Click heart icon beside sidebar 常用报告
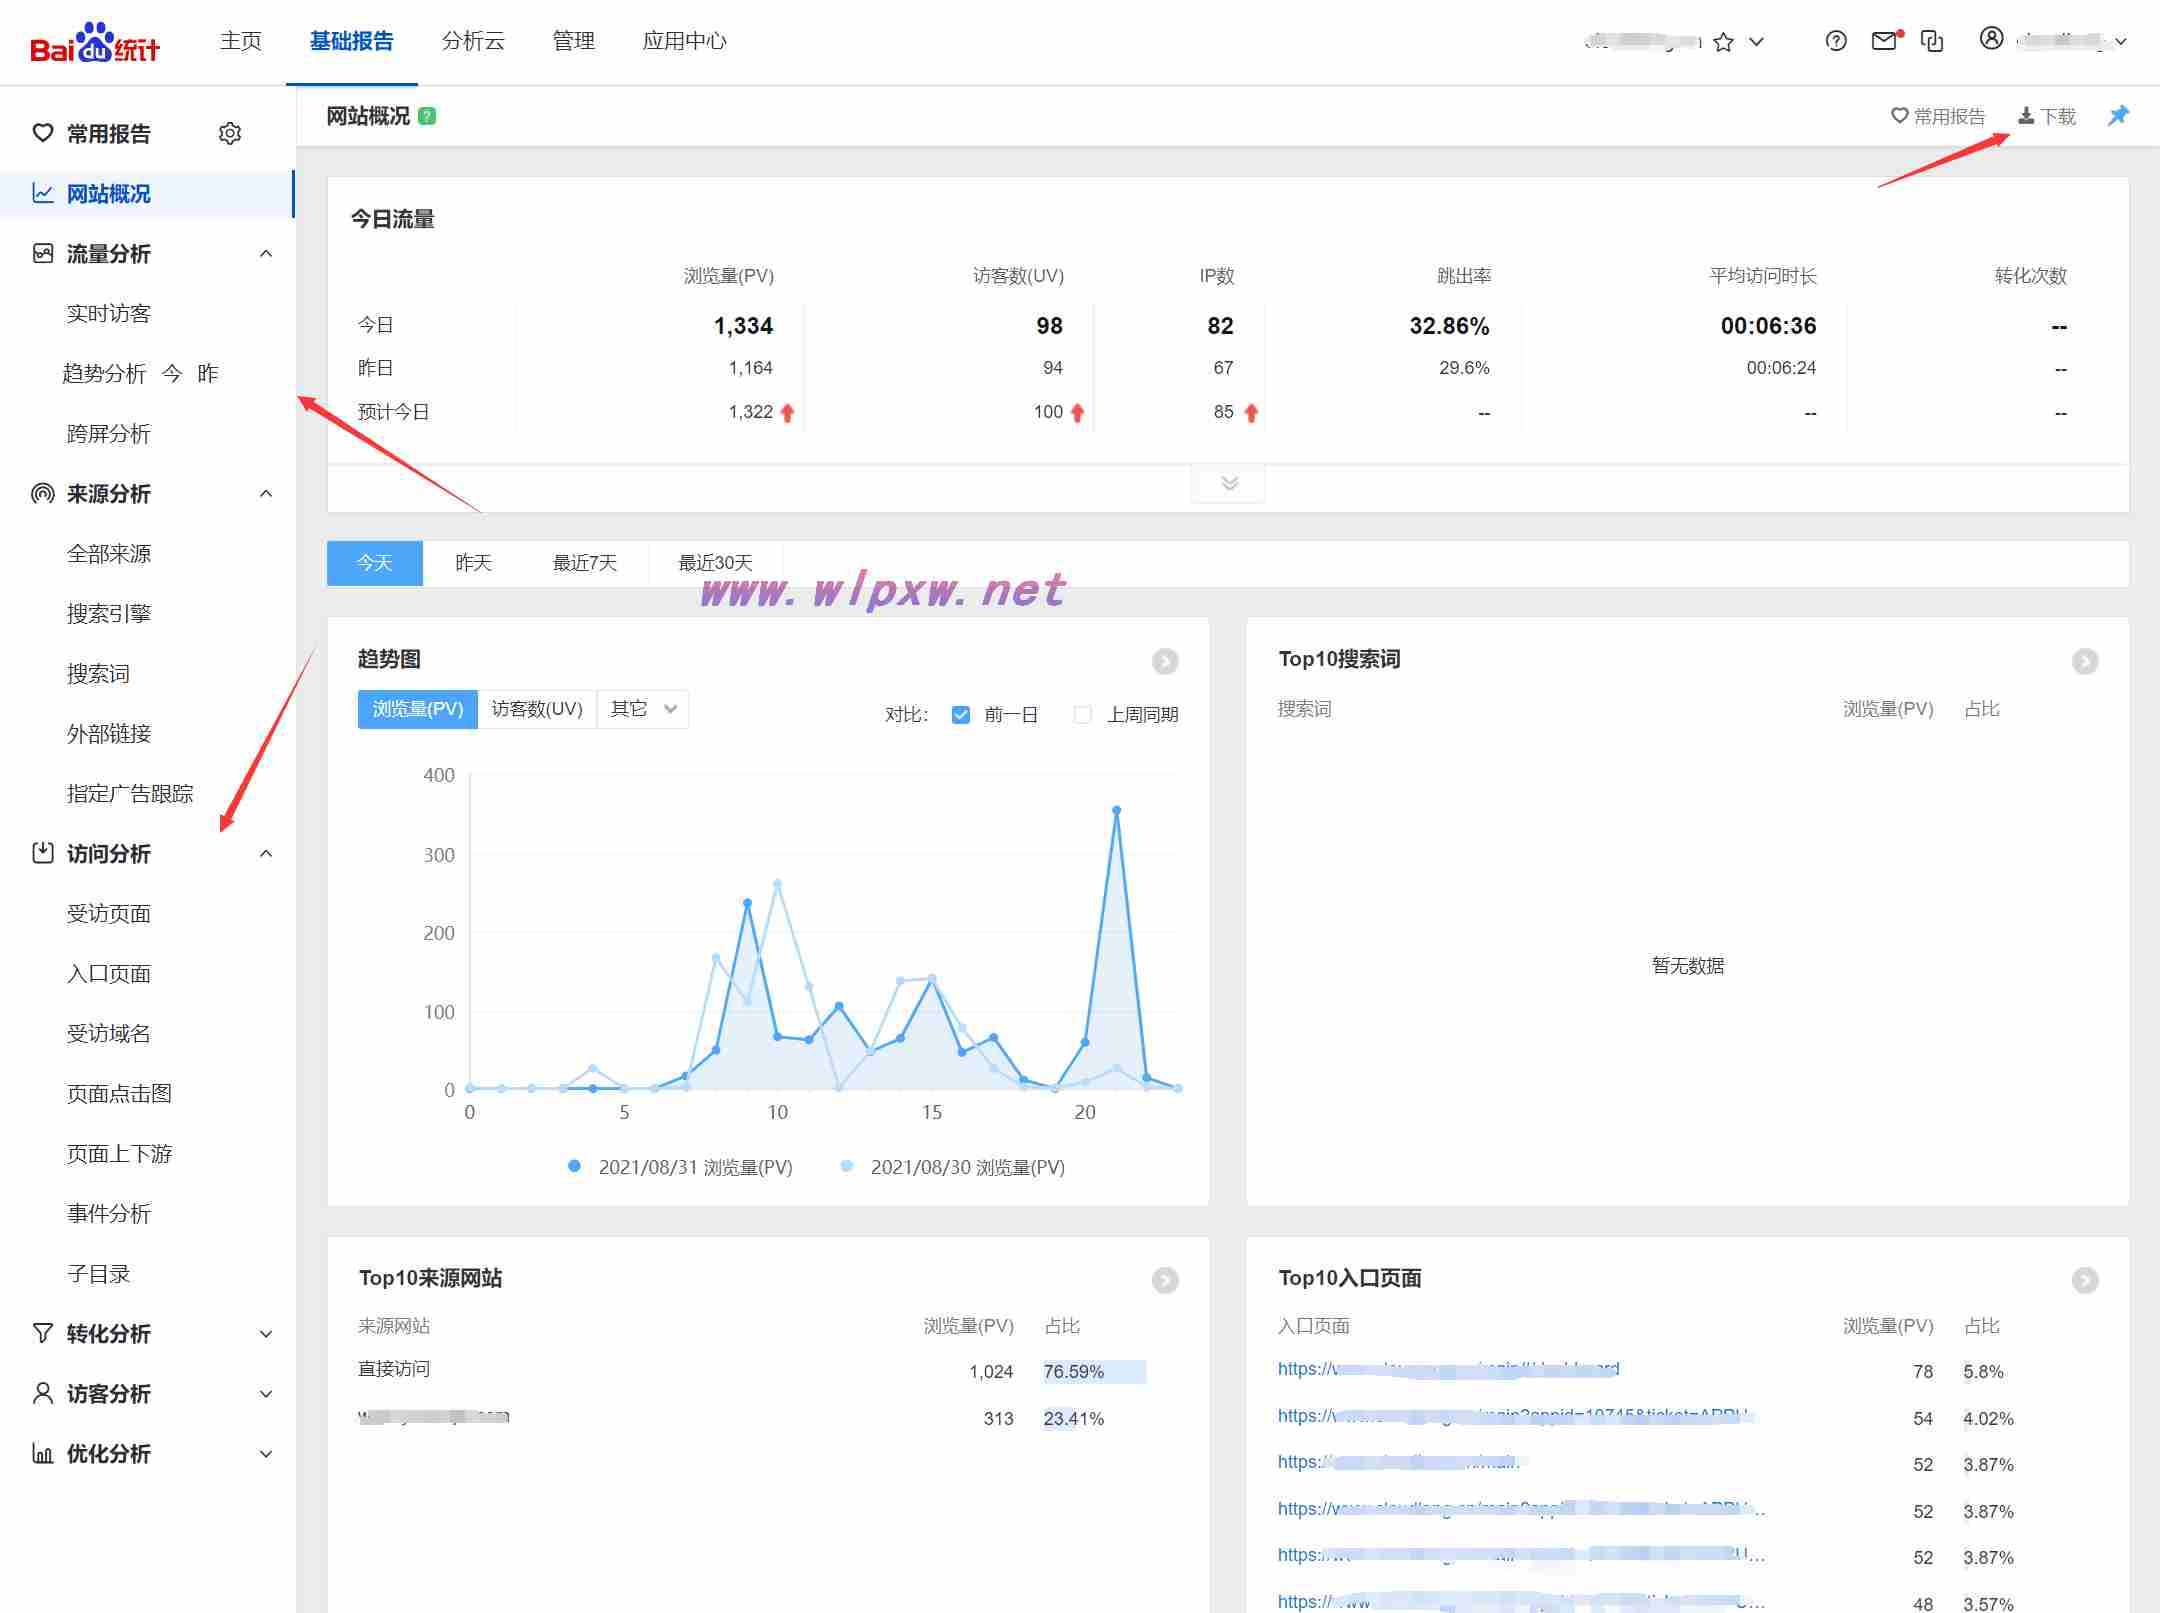 [43, 133]
